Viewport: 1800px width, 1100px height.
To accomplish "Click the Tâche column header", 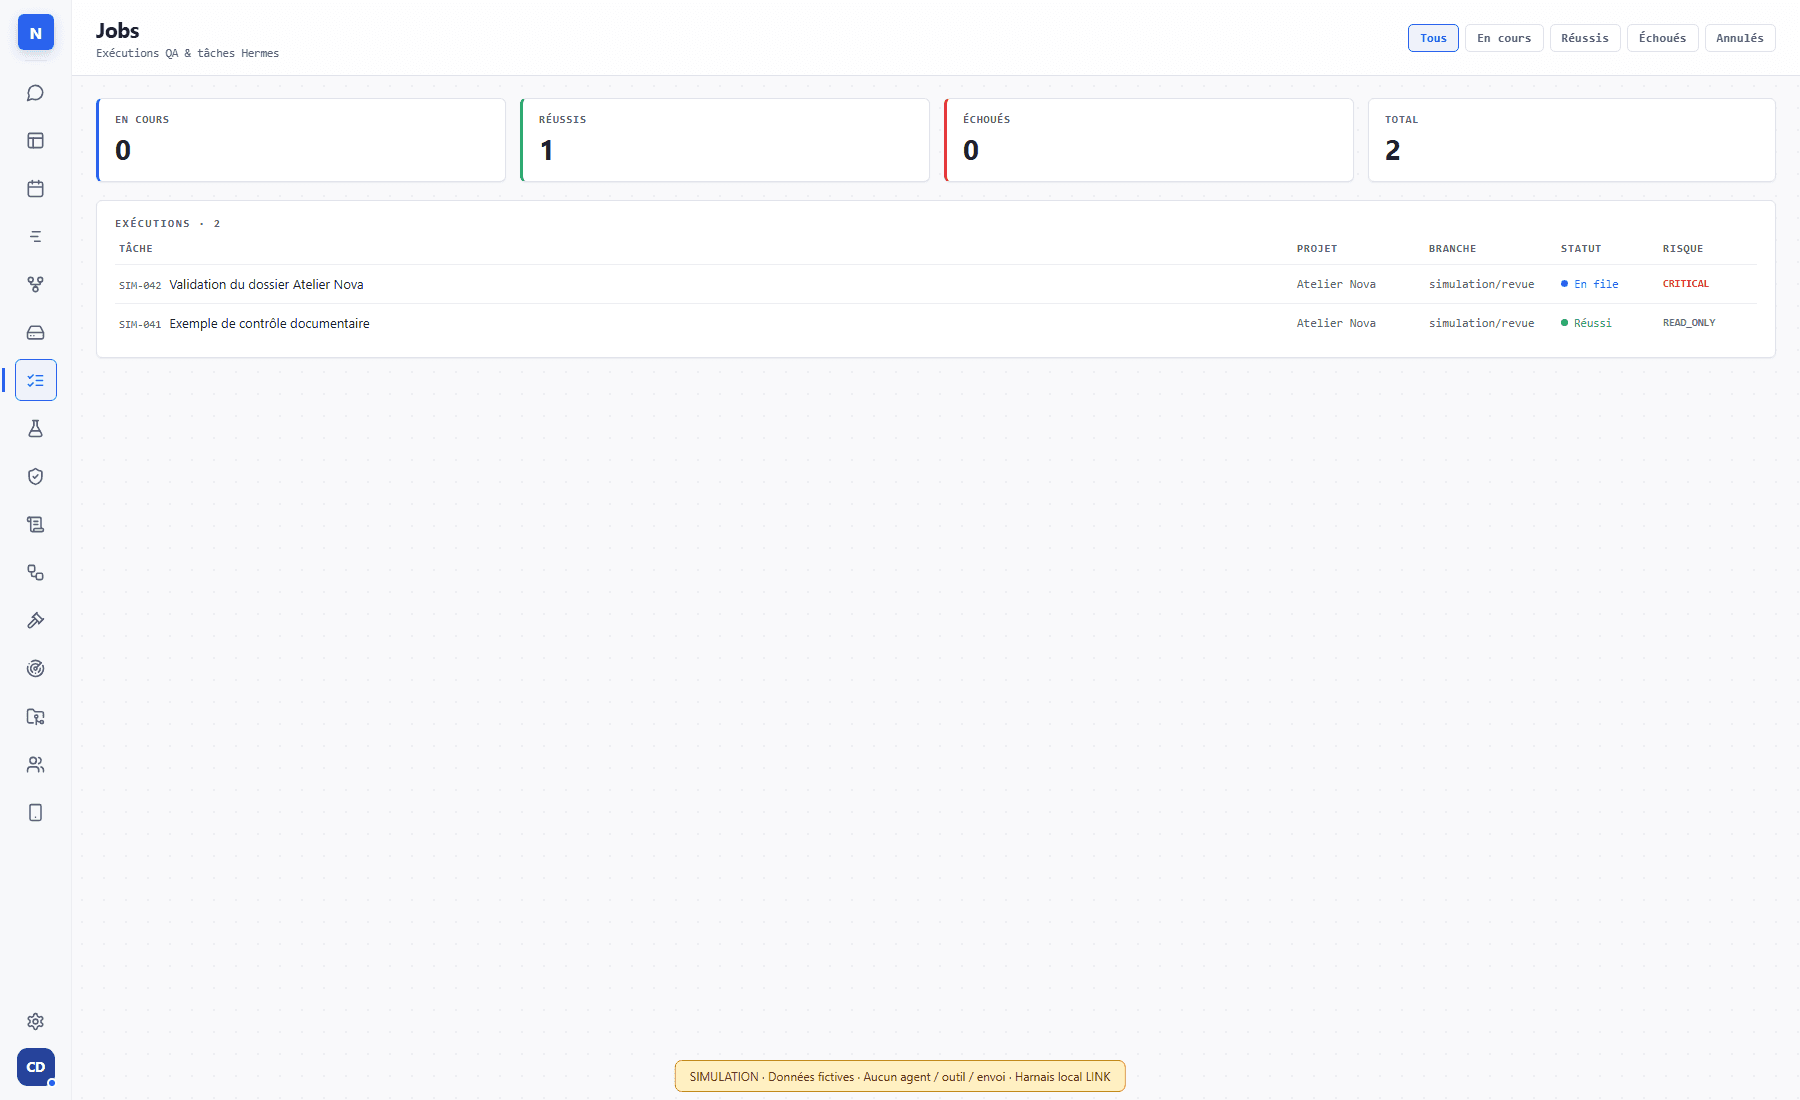I will 136,249.
